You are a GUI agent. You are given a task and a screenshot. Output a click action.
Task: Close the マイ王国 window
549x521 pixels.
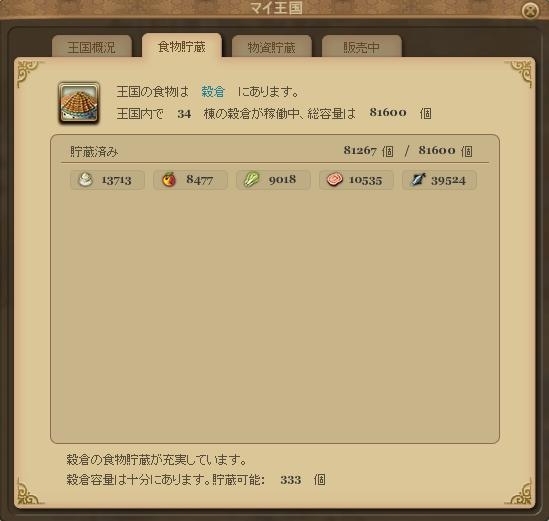pyautogui.click(x=530, y=11)
